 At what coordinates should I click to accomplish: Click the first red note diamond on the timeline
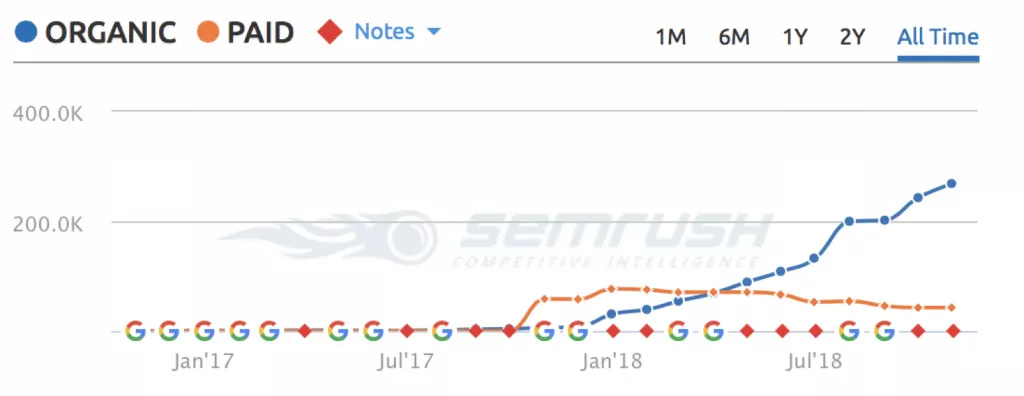[304, 331]
